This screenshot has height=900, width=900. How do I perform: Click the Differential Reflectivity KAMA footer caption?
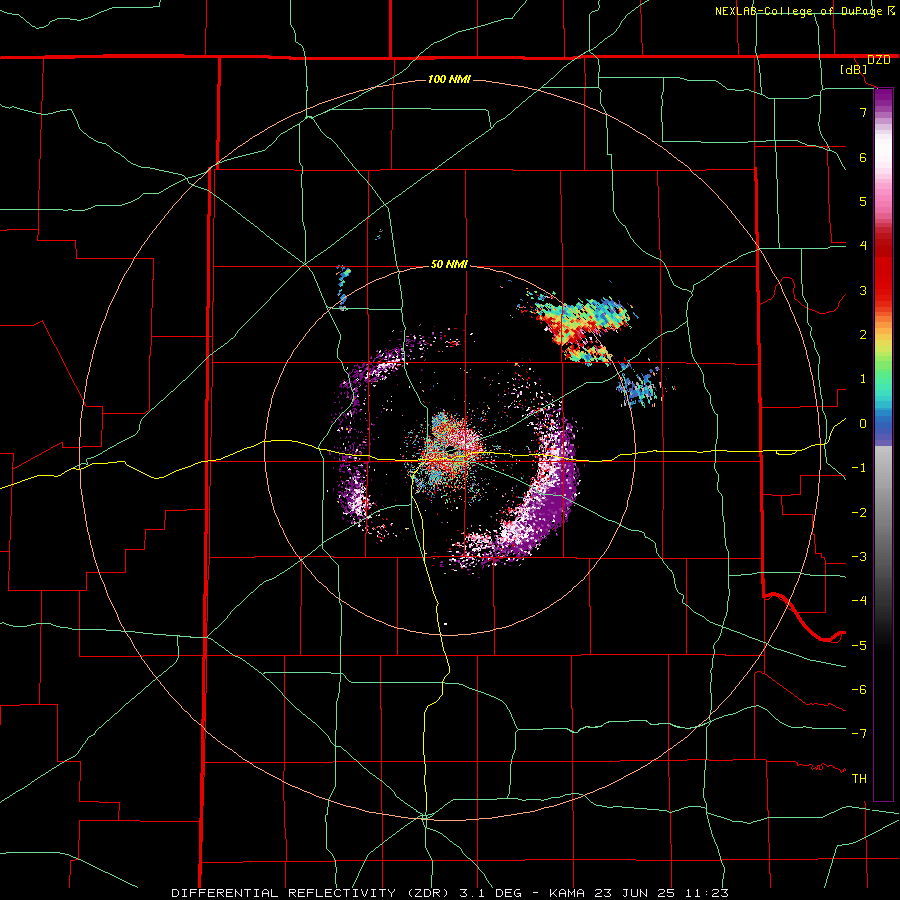point(450,893)
